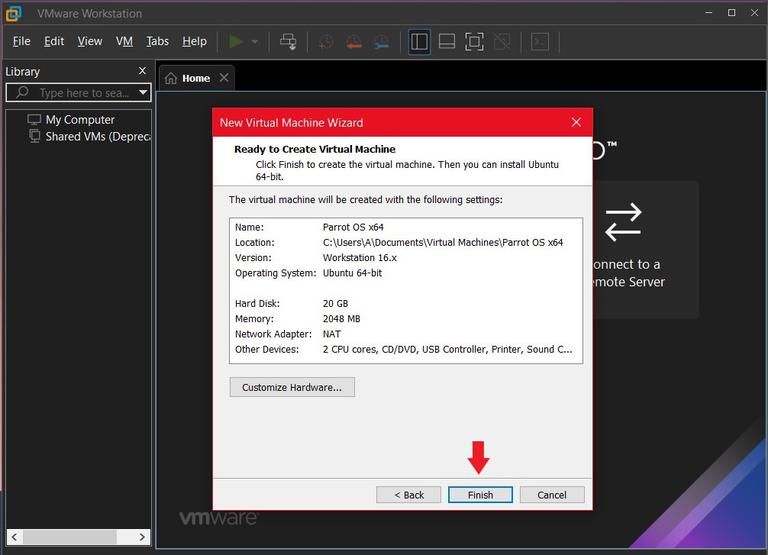Open the power options dropdown arrow
The width and height of the screenshot is (768, 555).
pyautogui.click(x=255, y=42)
